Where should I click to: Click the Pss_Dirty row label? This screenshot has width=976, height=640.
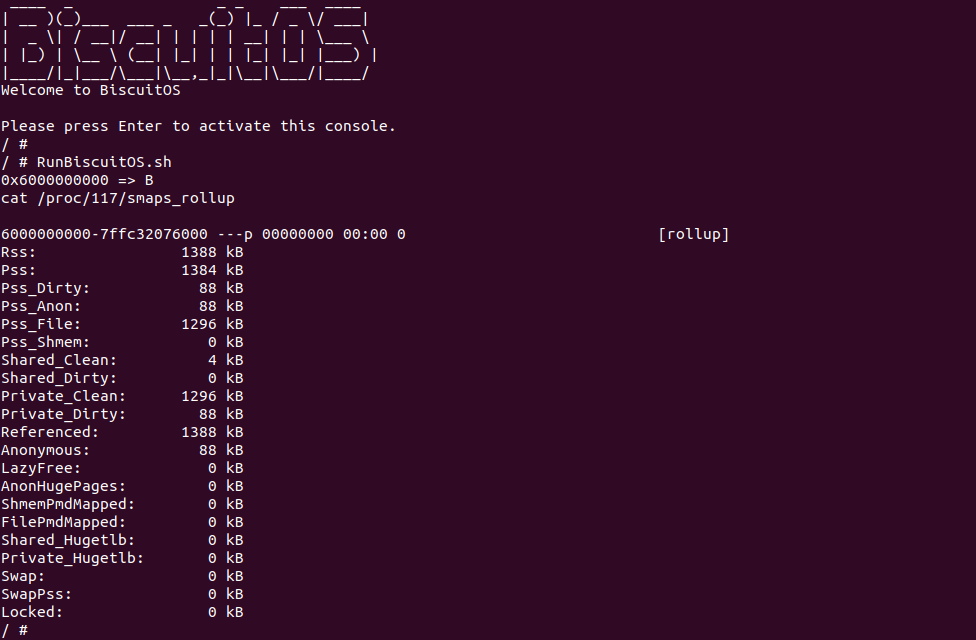tap(45, 288)
